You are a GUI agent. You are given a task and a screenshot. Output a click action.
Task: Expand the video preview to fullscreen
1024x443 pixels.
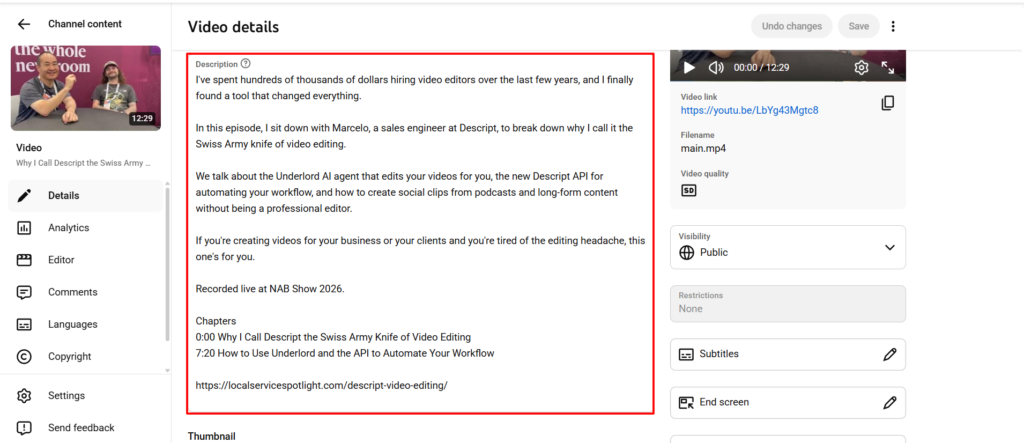(888, 67)
